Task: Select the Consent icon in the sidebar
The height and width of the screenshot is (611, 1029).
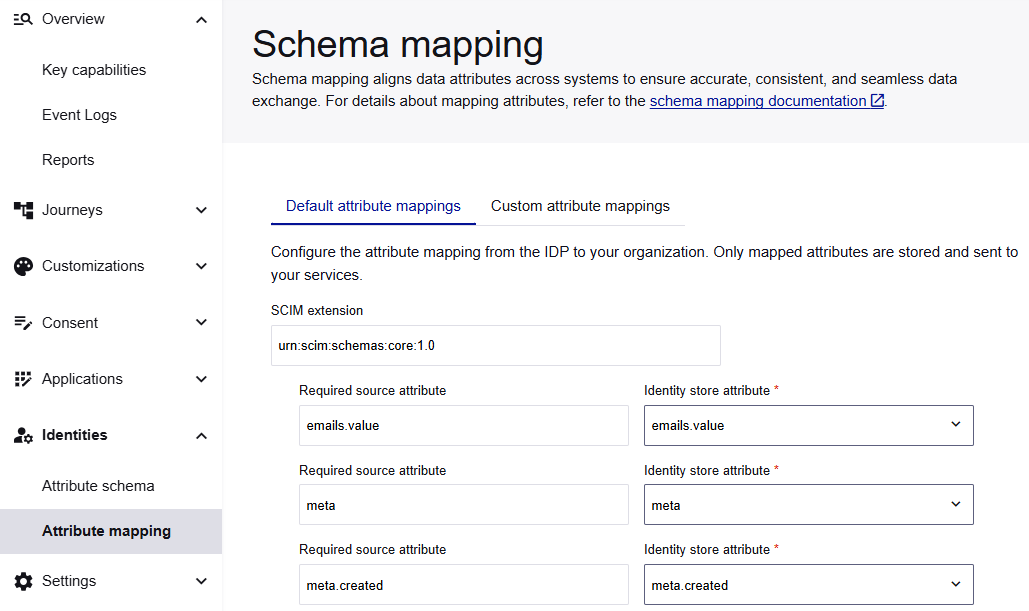Action: [x=23, y=322]
